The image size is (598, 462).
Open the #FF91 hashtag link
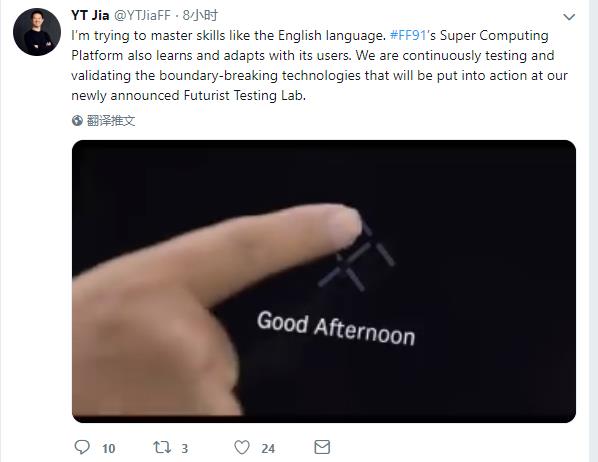coord(408,35)
